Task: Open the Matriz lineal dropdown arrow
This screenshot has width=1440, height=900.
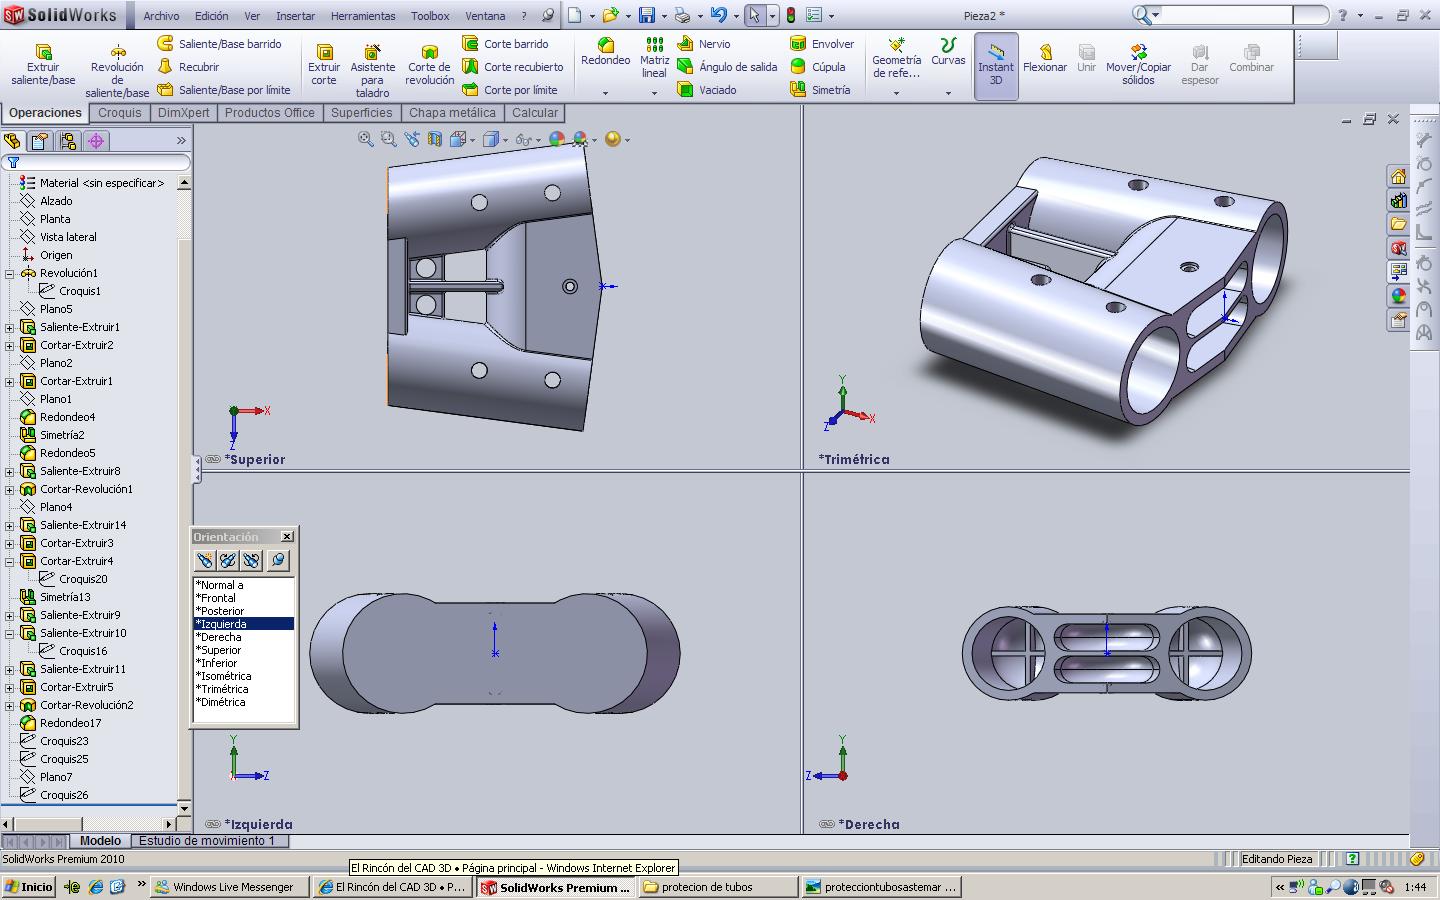Action: pos(654,93)
